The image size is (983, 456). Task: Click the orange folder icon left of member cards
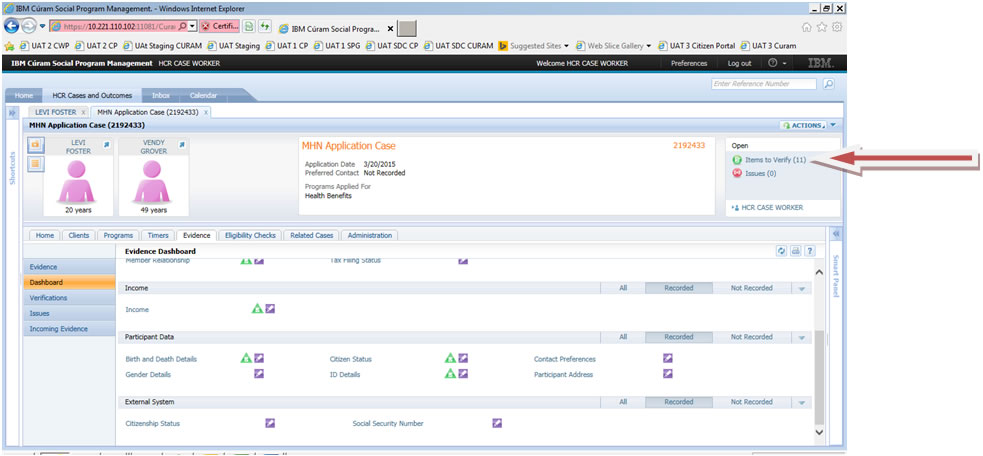pyautogui.click(x=36, y=145)
